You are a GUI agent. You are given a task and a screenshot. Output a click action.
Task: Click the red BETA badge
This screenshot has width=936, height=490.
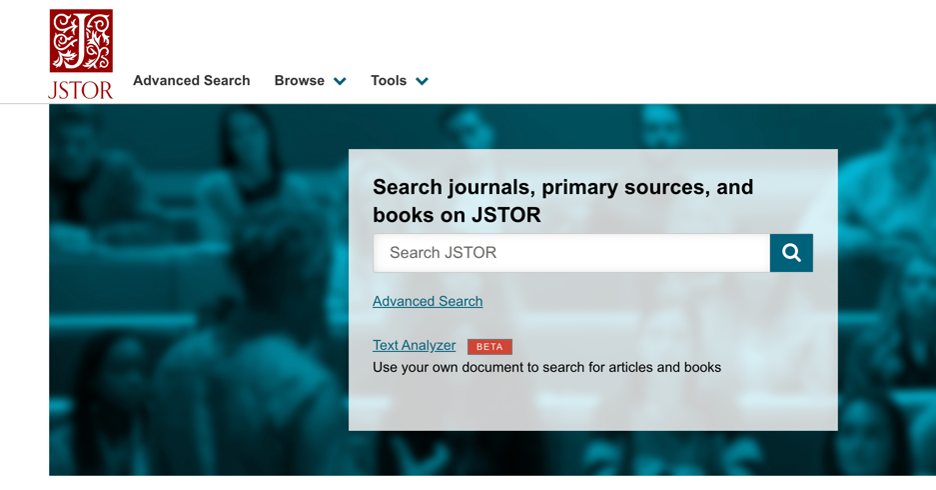tap(489, 347)
